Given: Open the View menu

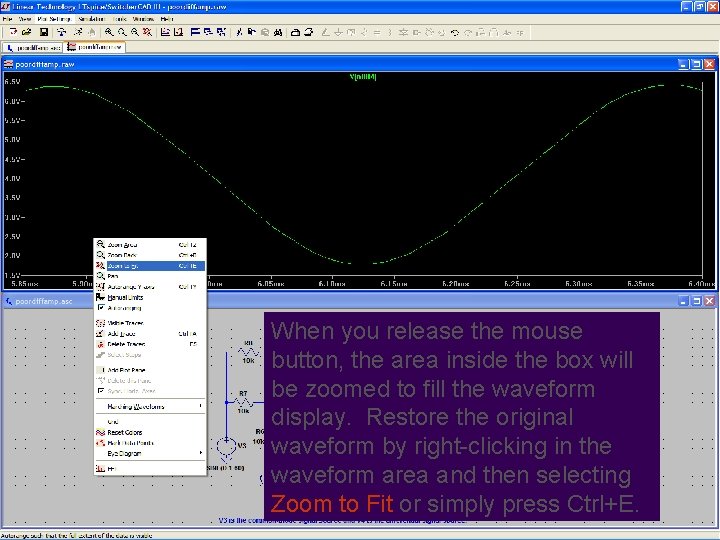Looking at the screenshot, I should tap(25, 19).
